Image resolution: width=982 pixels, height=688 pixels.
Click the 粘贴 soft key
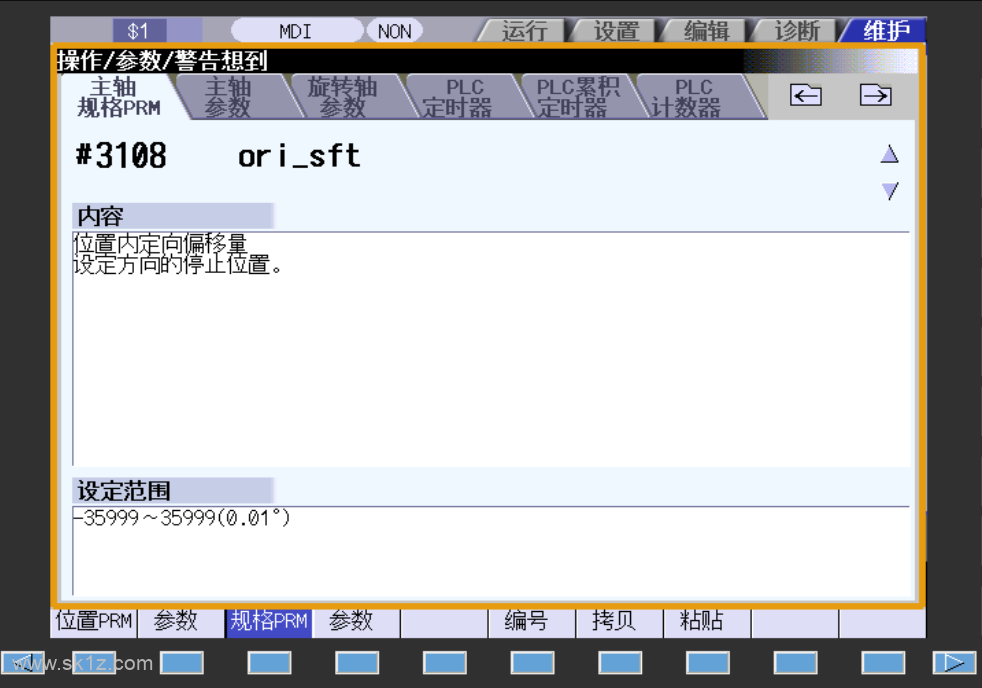click(x=707, y=622)
